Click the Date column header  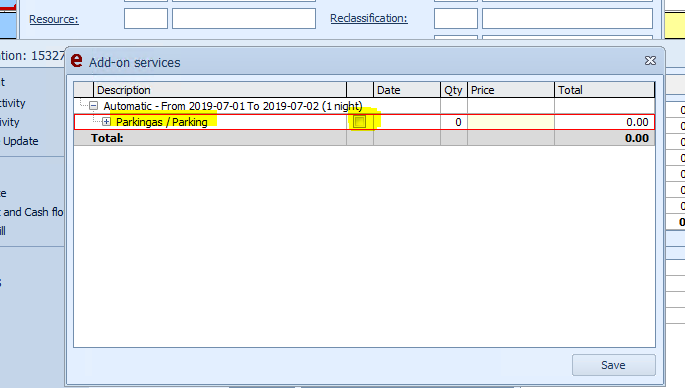point(407,90)
